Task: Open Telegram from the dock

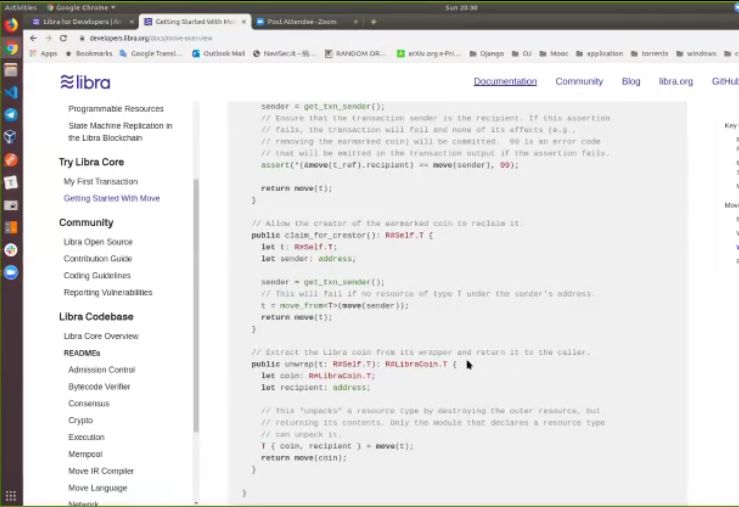Action: pos(11,114)
